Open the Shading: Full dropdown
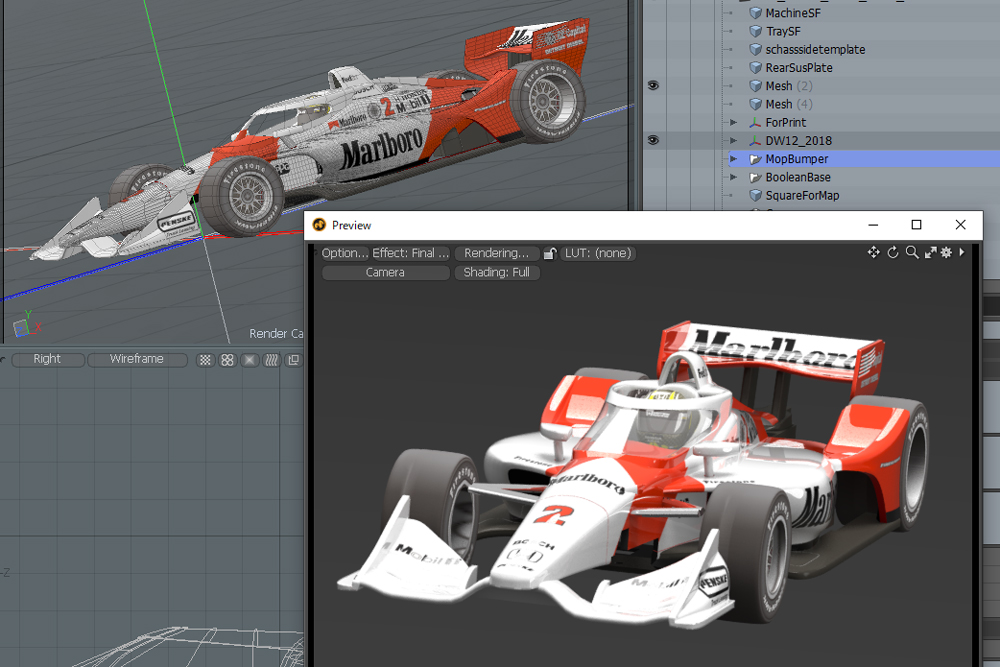This screenshot has height=667, width=1000. point(497,272)
